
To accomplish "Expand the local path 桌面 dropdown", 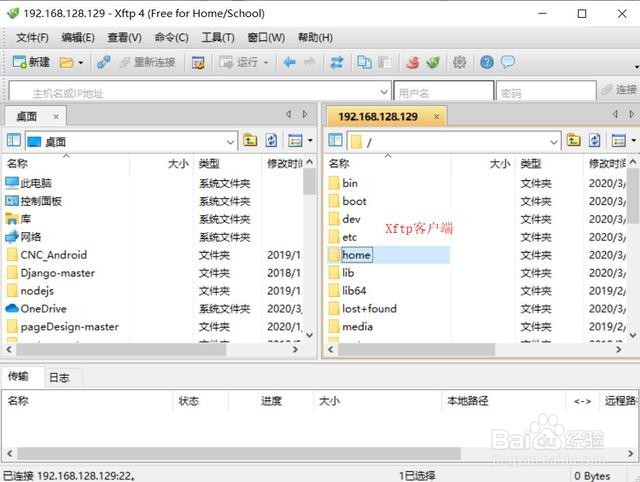I will coord(230,142).
